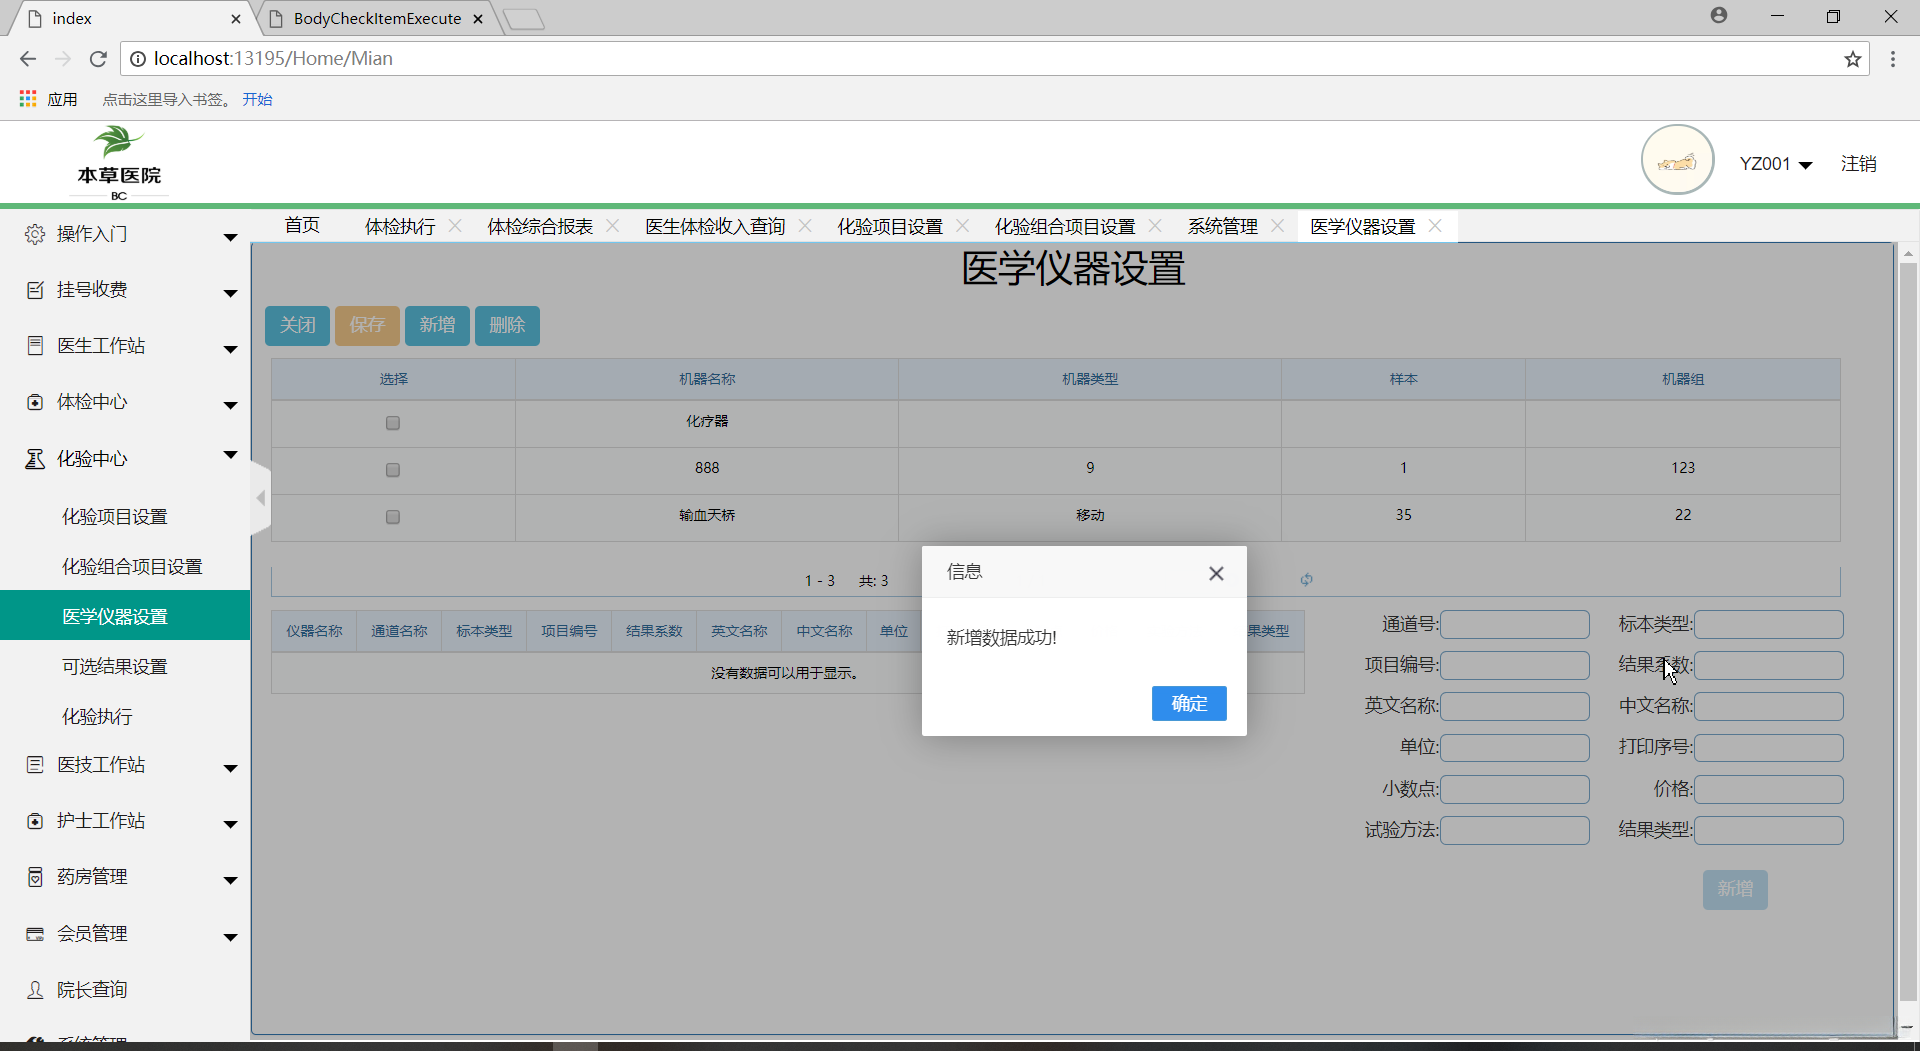
Task: Click the refresh icon beside the table pager
Action: pos(1306,579)
